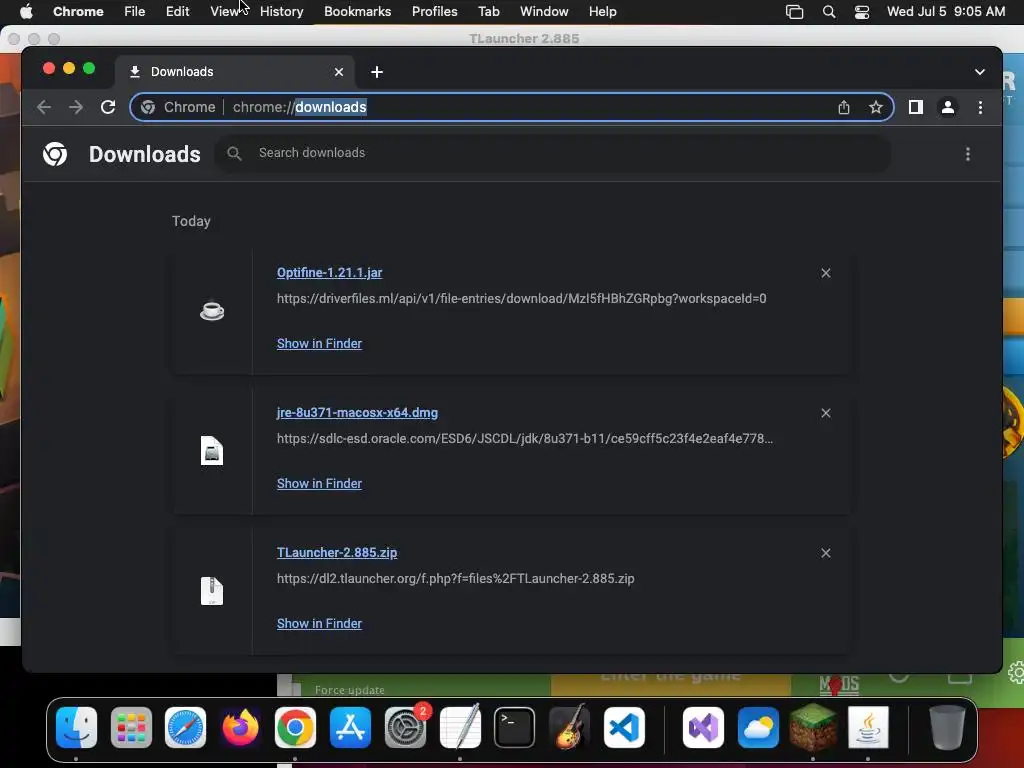Screen dimensions: 1024x768
Task: Click the TLauncher zip file icon
Action: (212, 591)
